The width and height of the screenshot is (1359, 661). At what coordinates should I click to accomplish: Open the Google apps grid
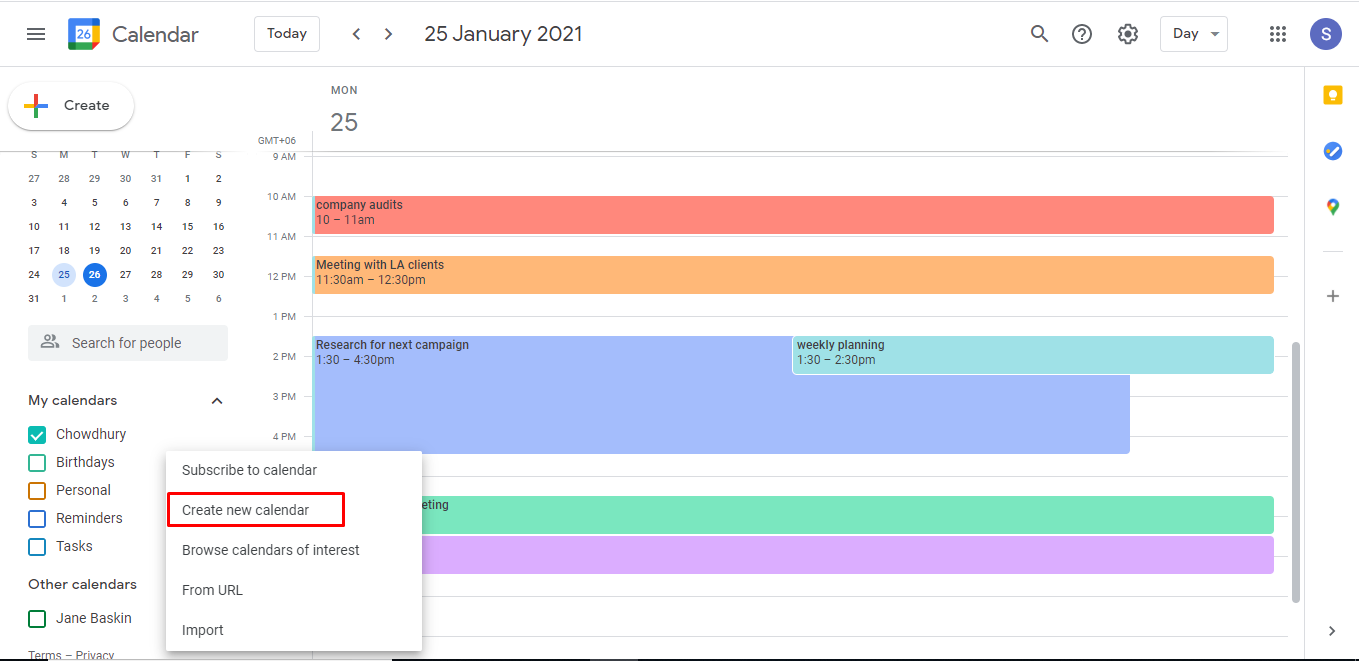[x=1278, y=33]
